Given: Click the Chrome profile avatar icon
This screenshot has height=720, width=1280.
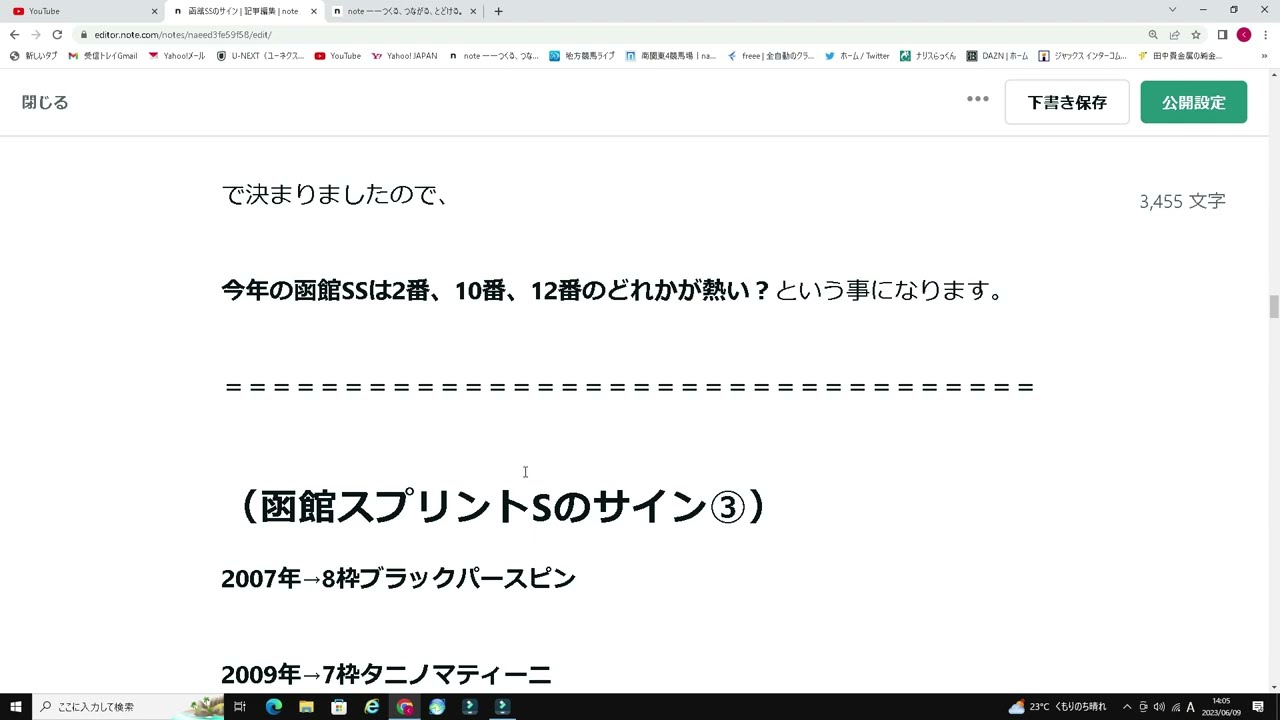Looking at the screenshot, I should pyautogui.click(x=1243, y=33).
